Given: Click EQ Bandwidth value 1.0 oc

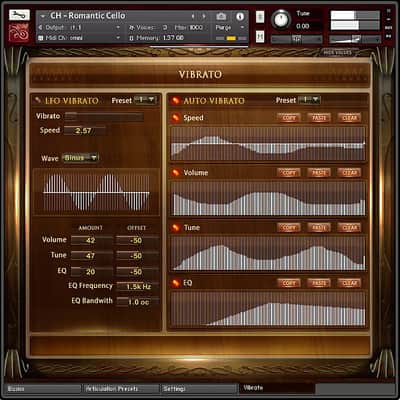Looking at the screenshot, I should tap(138, 302).
